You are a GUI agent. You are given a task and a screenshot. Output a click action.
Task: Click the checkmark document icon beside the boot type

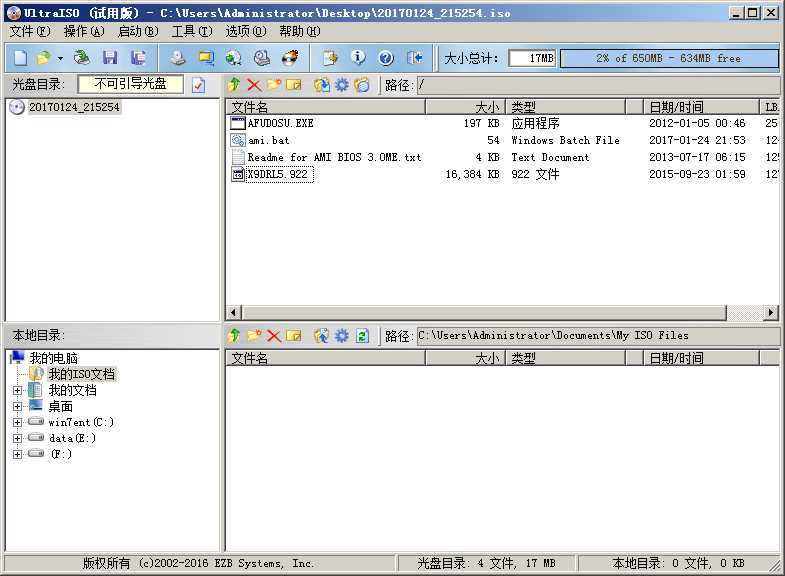coord(198,85)
